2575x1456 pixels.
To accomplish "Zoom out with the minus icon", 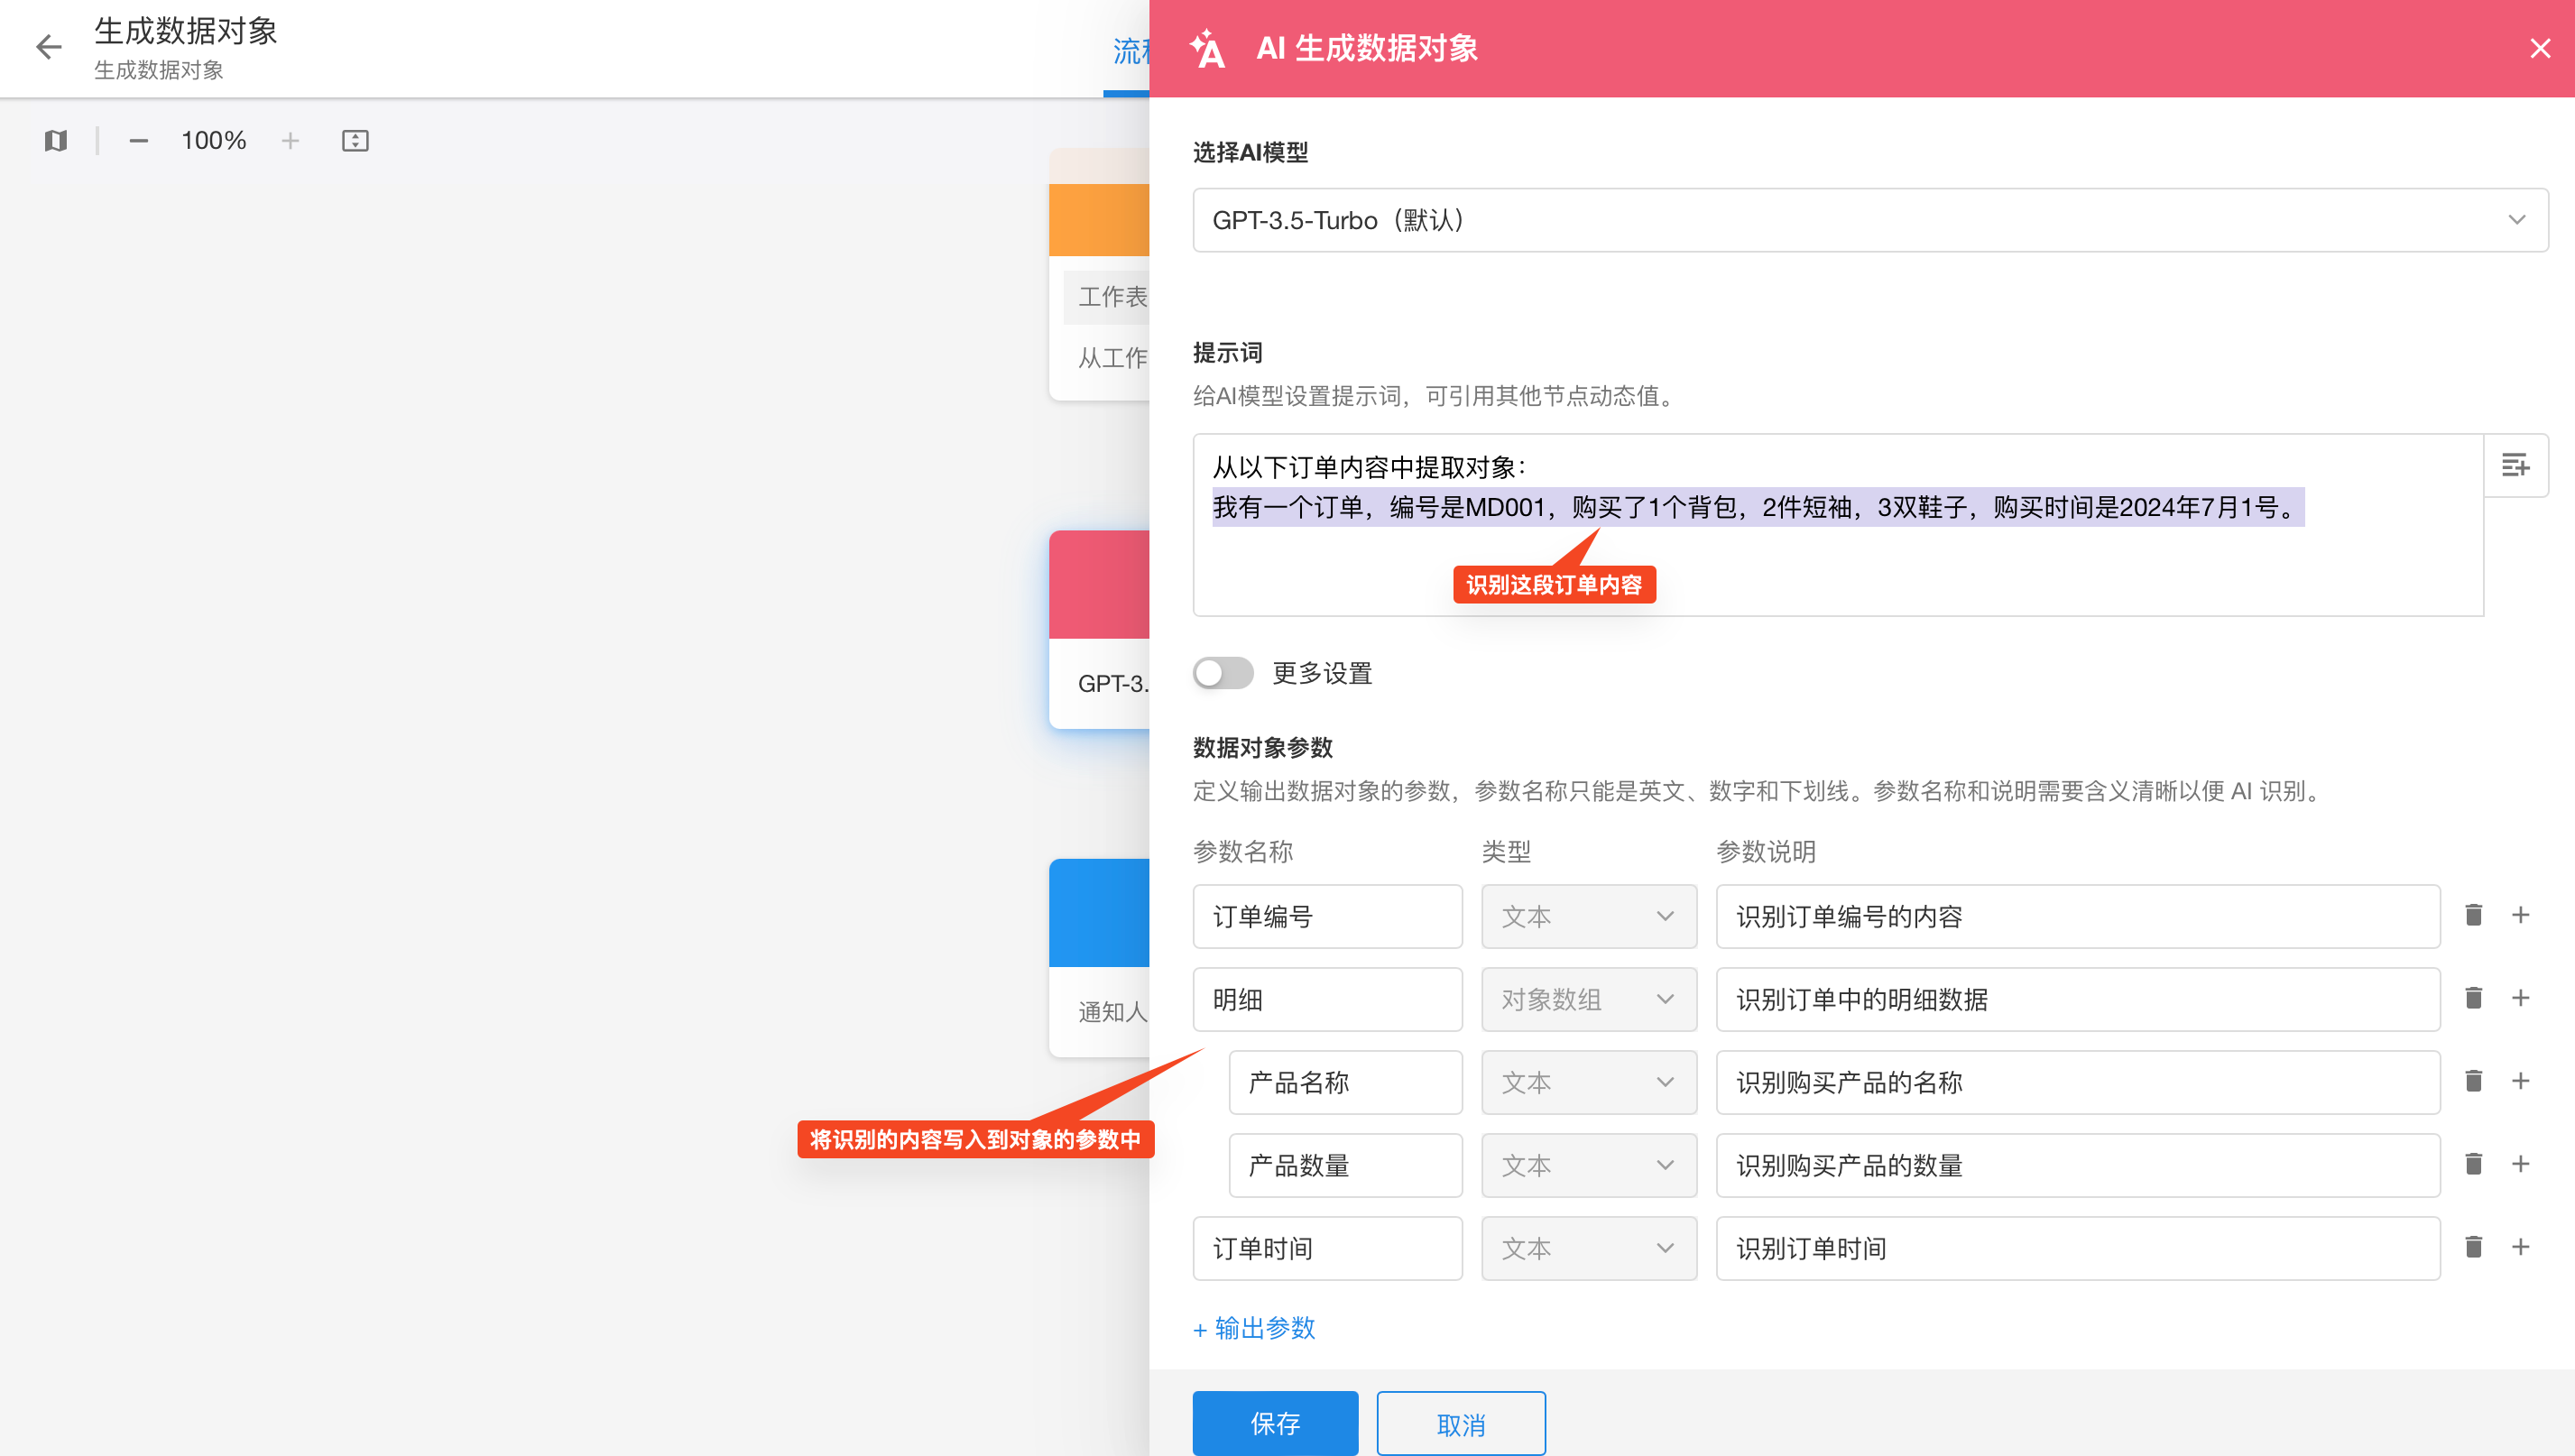I will (139, 141).
